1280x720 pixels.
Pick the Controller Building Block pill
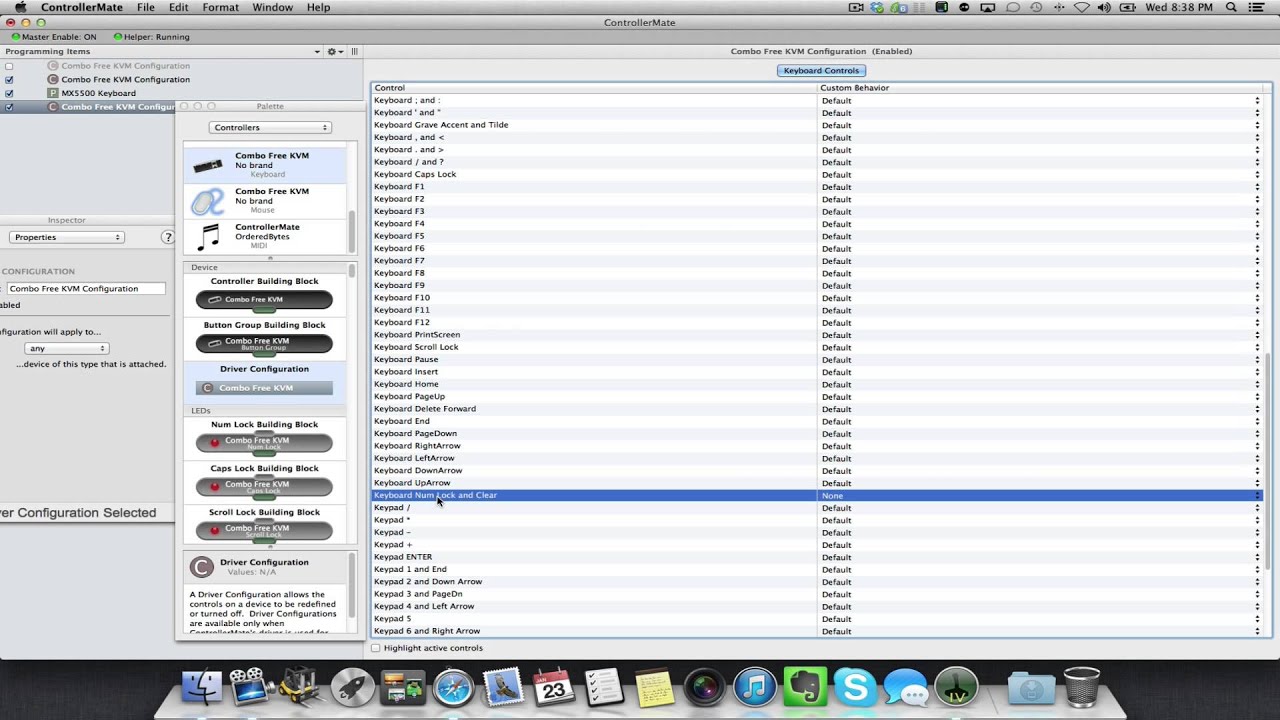point(264,299)
